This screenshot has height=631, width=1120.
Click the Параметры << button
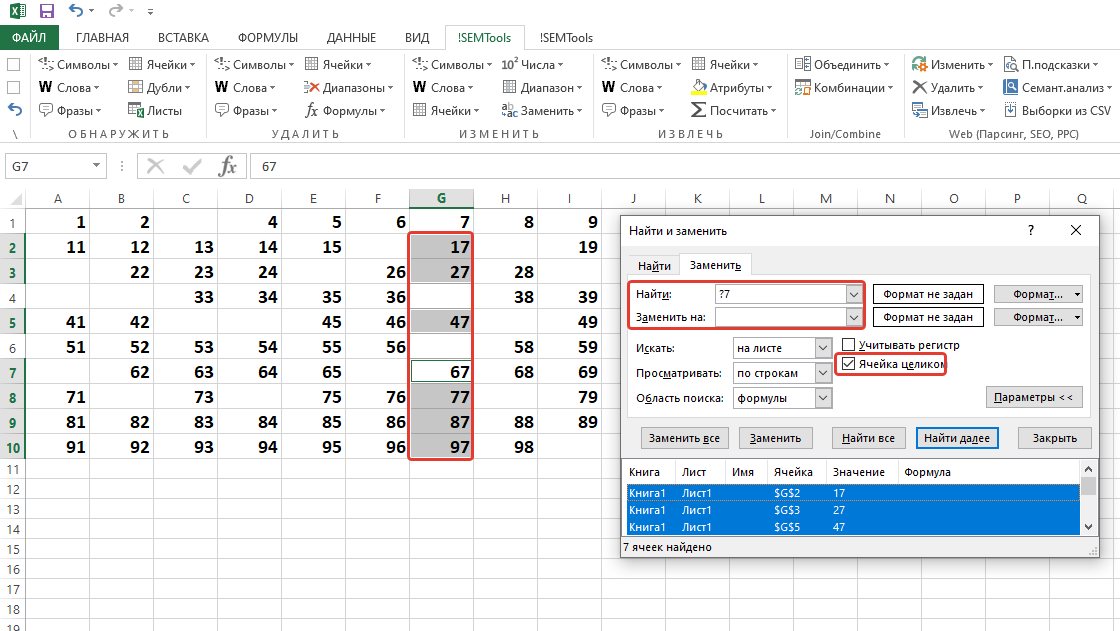click(1034, 397)
